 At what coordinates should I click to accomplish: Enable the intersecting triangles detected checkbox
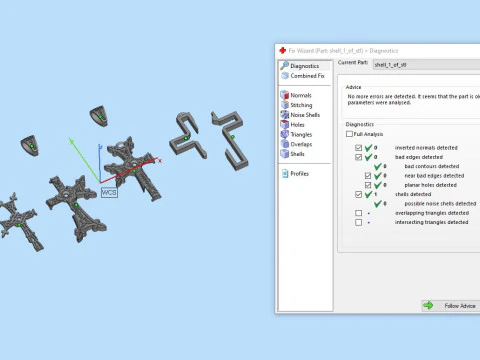pyautogui.click(x=359, y=222)
